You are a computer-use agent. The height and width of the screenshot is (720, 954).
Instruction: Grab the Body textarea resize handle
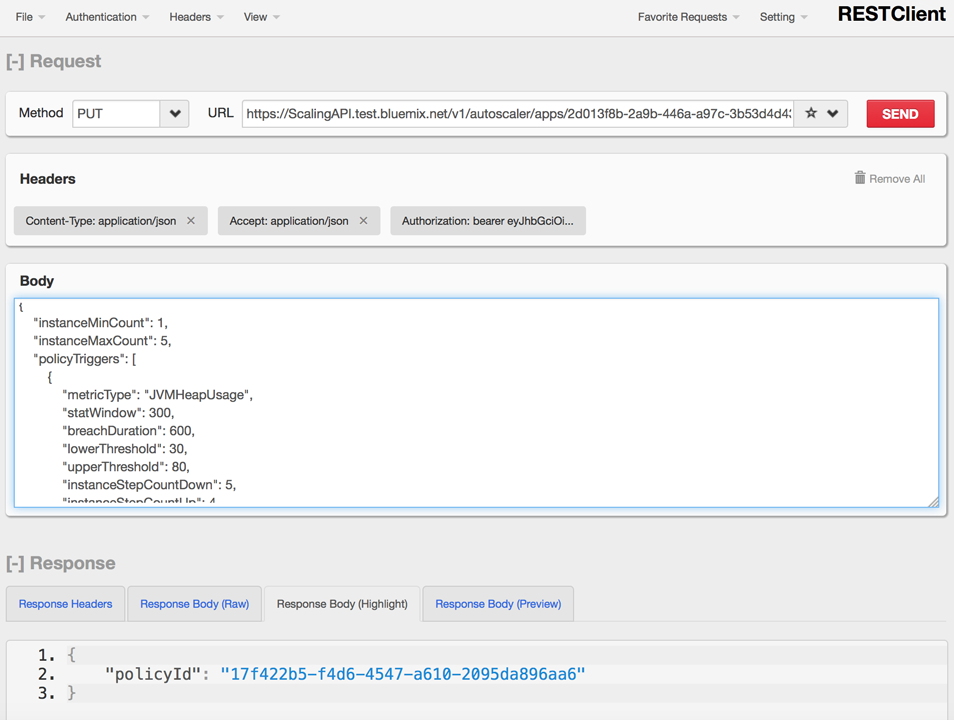pyautogui.click(x=933, y=502)
